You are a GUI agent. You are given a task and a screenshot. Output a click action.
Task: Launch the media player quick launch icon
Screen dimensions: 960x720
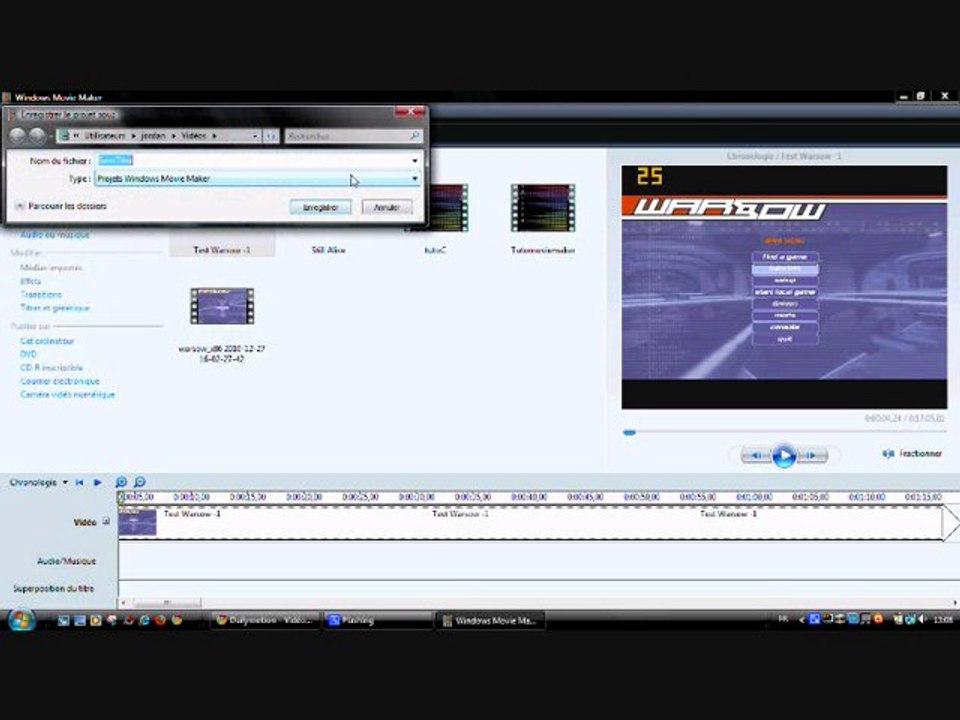[x=96, y=620]
